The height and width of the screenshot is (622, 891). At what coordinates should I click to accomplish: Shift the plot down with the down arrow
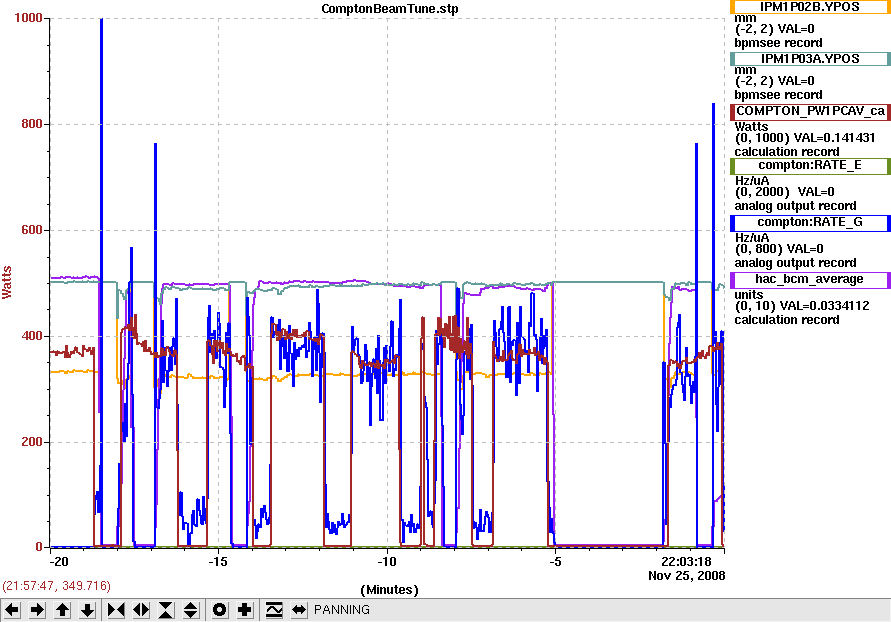click(x=88, y=610)
